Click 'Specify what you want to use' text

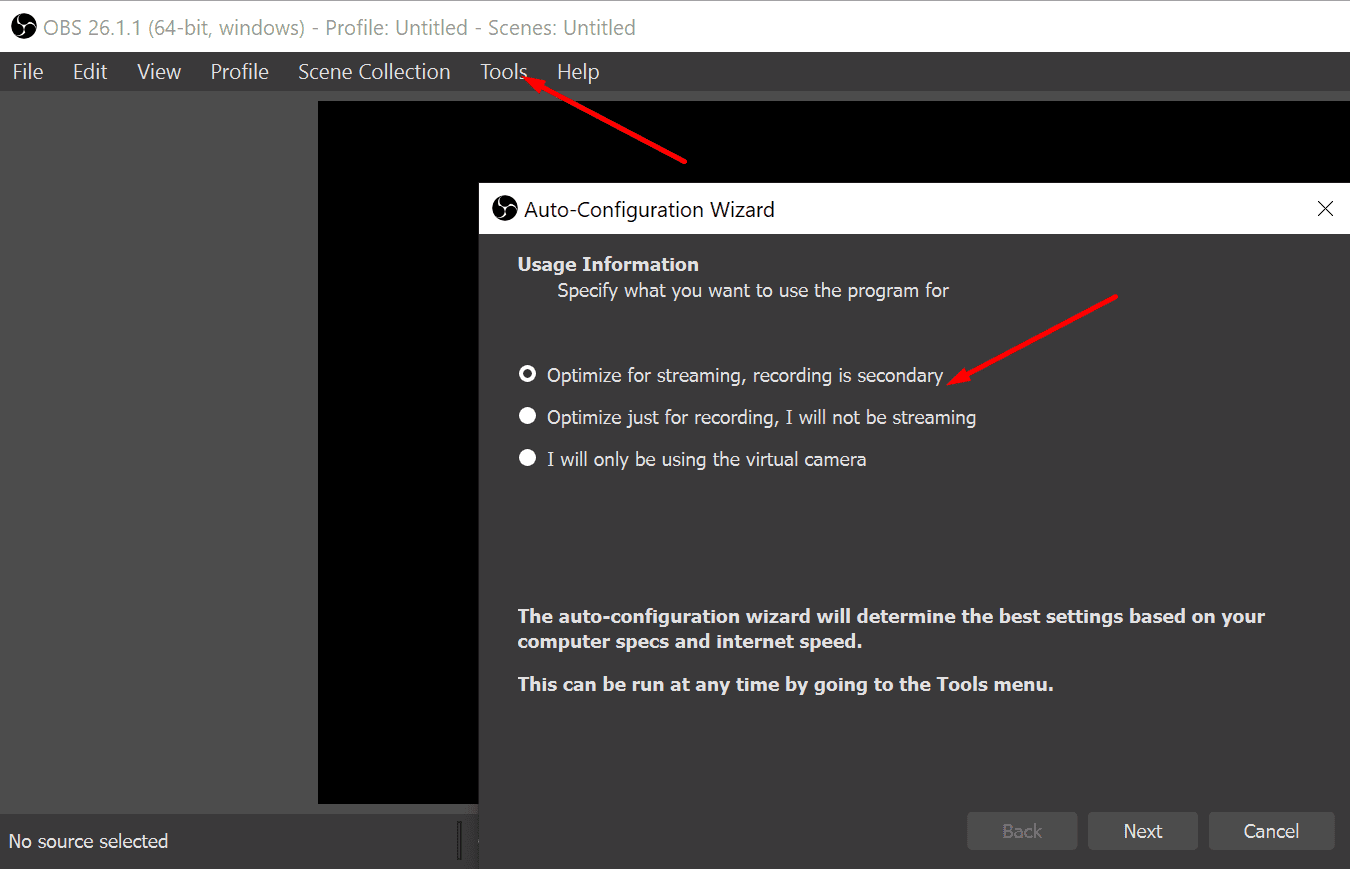[x=753, y=291]
